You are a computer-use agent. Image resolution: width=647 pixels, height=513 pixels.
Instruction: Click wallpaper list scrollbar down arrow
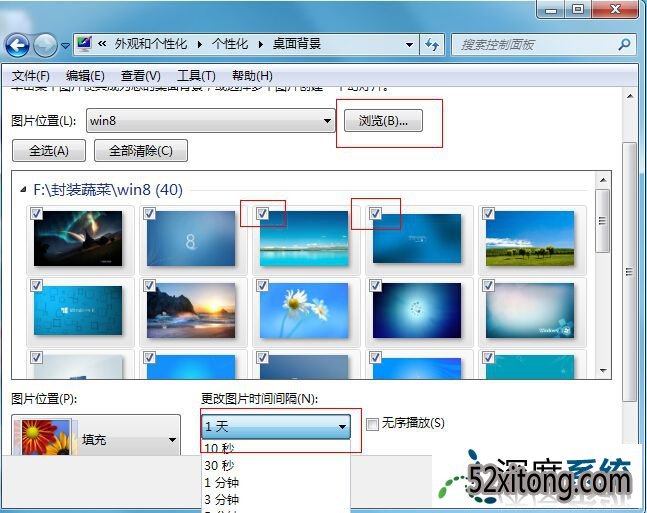603,370
